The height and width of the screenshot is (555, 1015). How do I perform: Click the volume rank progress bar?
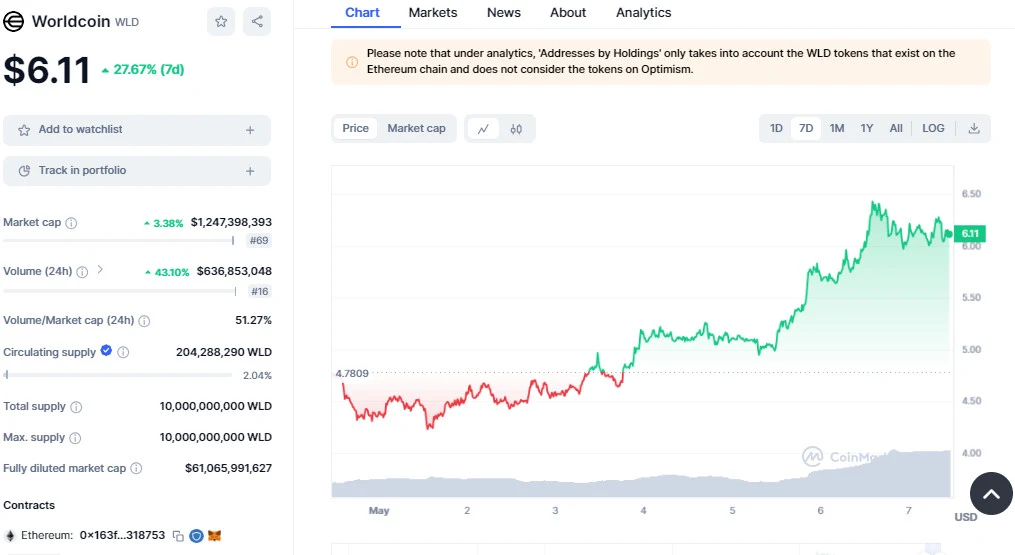pyautogui.click(x=120, y=291)
